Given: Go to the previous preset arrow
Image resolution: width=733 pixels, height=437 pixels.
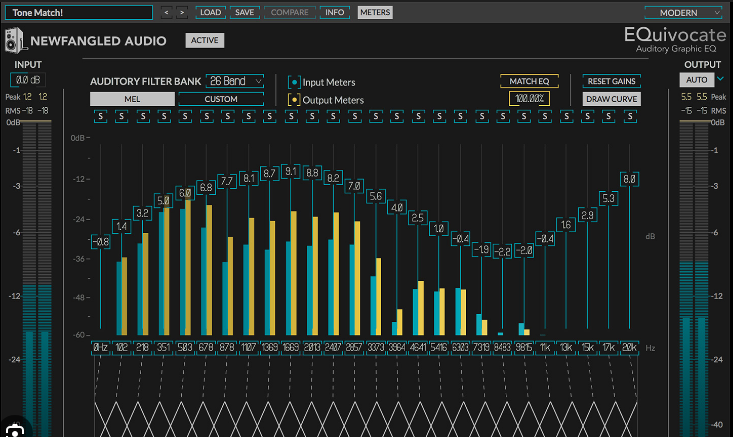Looking at the screenshot, I should (166, 13).
